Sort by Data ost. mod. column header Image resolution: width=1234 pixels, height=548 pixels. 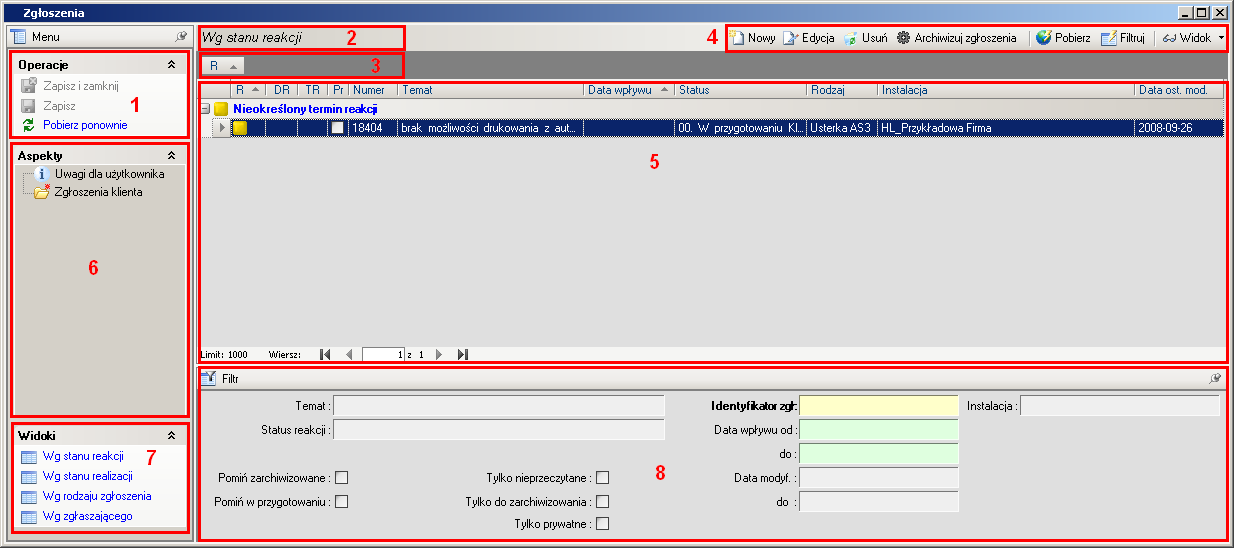click(1180, 90)
